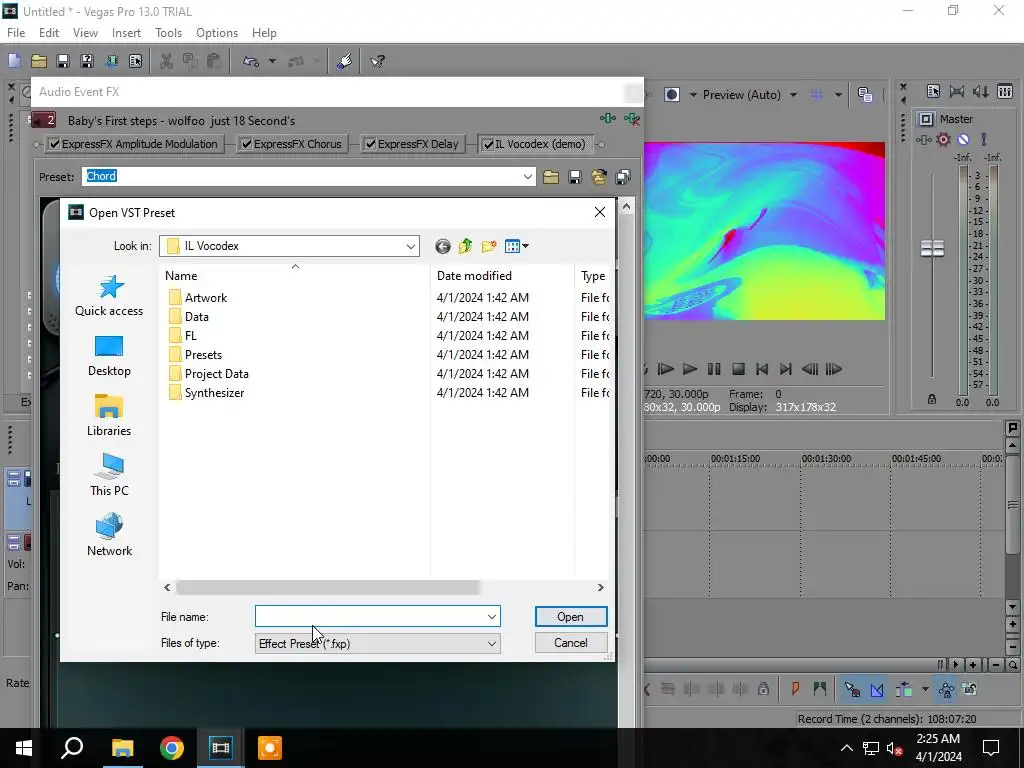Open the Tools menu
This screenshot has width=1024, height=768.
(168, 33)
